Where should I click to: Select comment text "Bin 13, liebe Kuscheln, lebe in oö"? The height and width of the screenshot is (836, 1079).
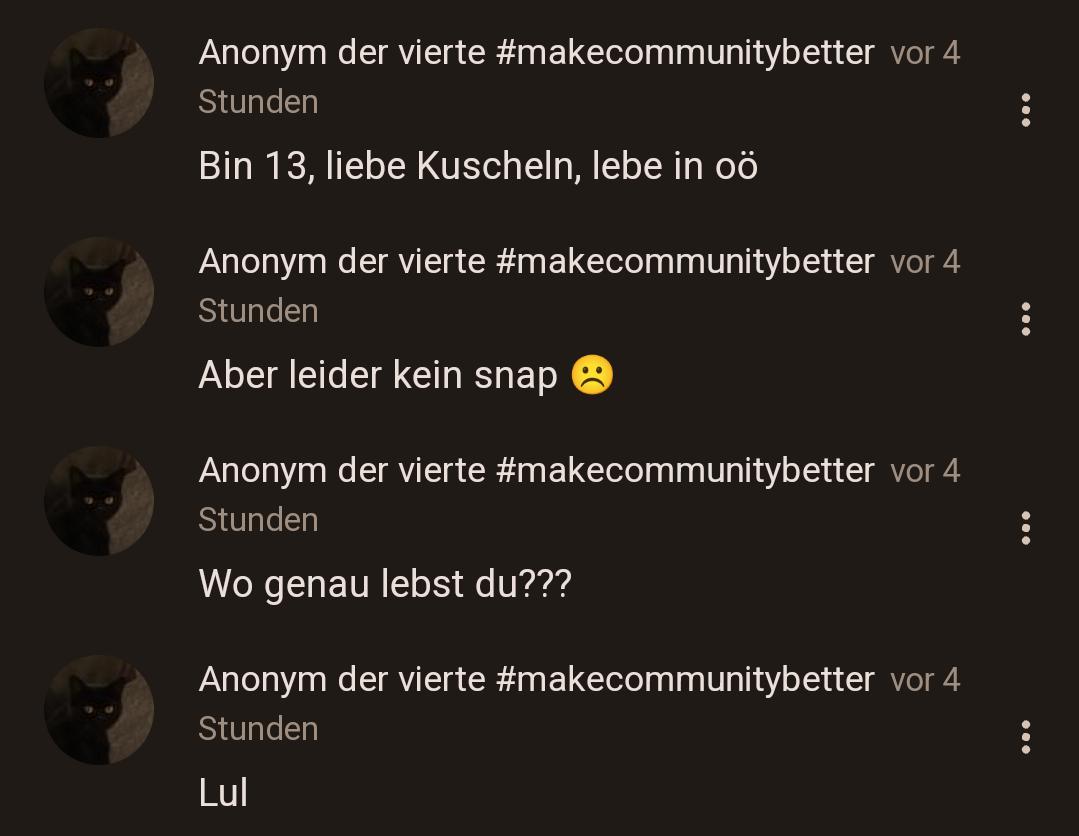pos(478,166)
